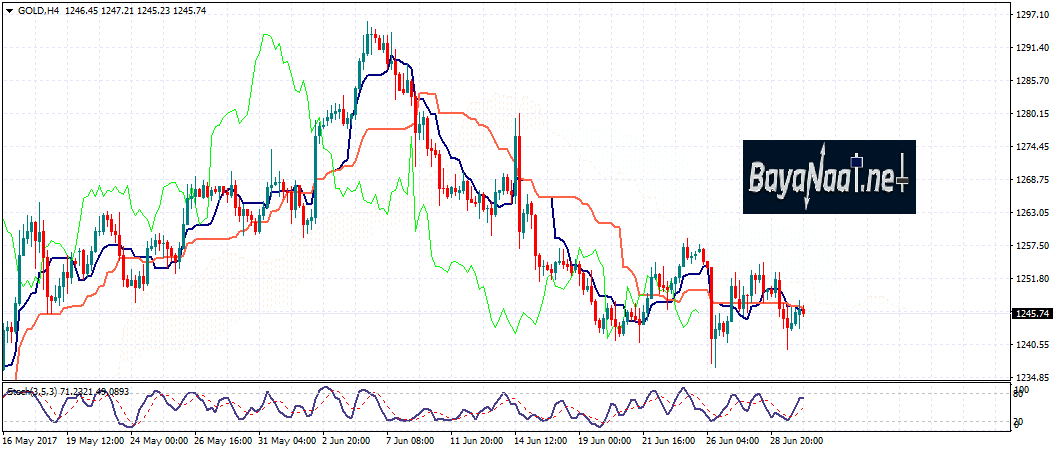
Task: Select the 28 Jun 20:00 time marker
Action: (797, 439)
